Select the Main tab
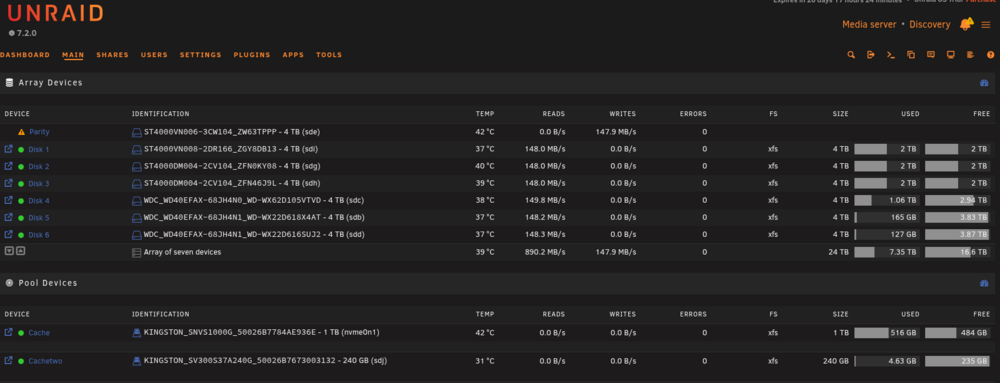The image size is (1000, 383). tap(73, 55)
